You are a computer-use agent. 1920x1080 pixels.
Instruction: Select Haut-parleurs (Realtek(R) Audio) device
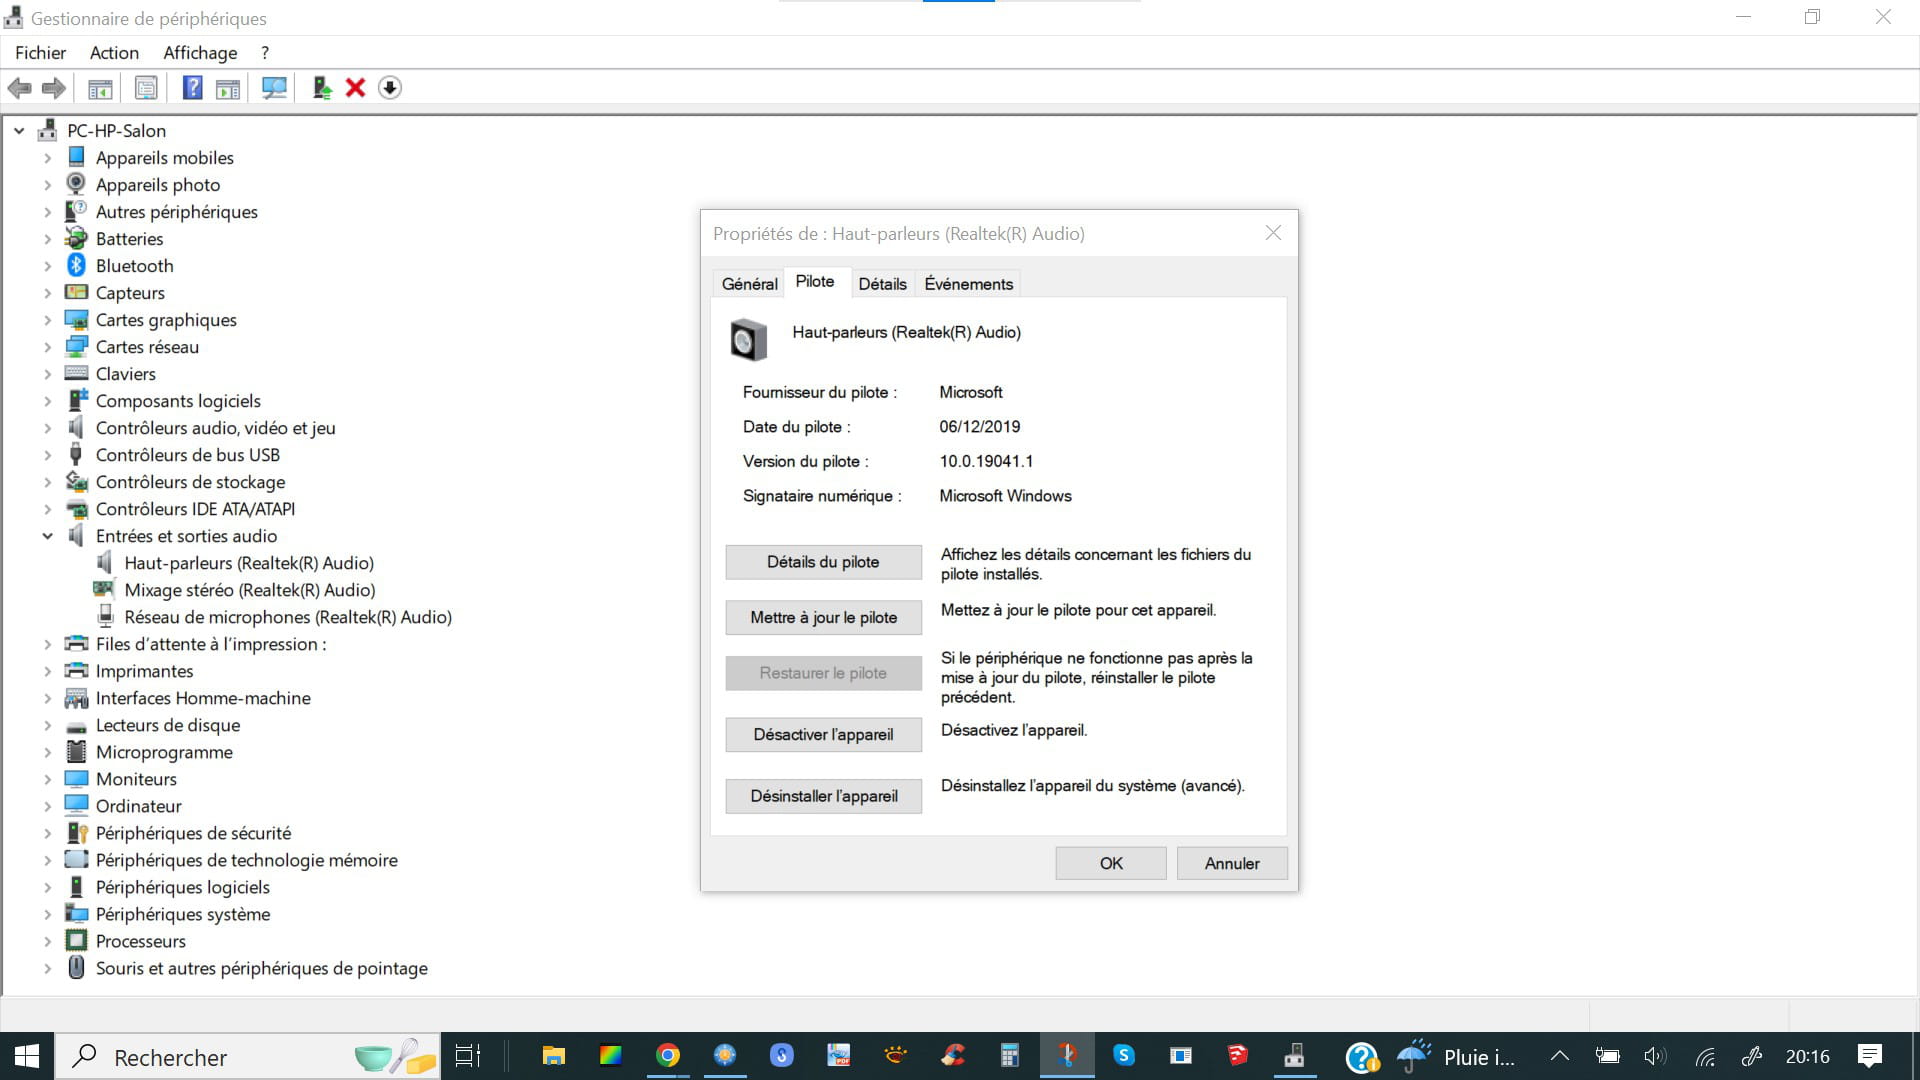[x=248, y=563]
